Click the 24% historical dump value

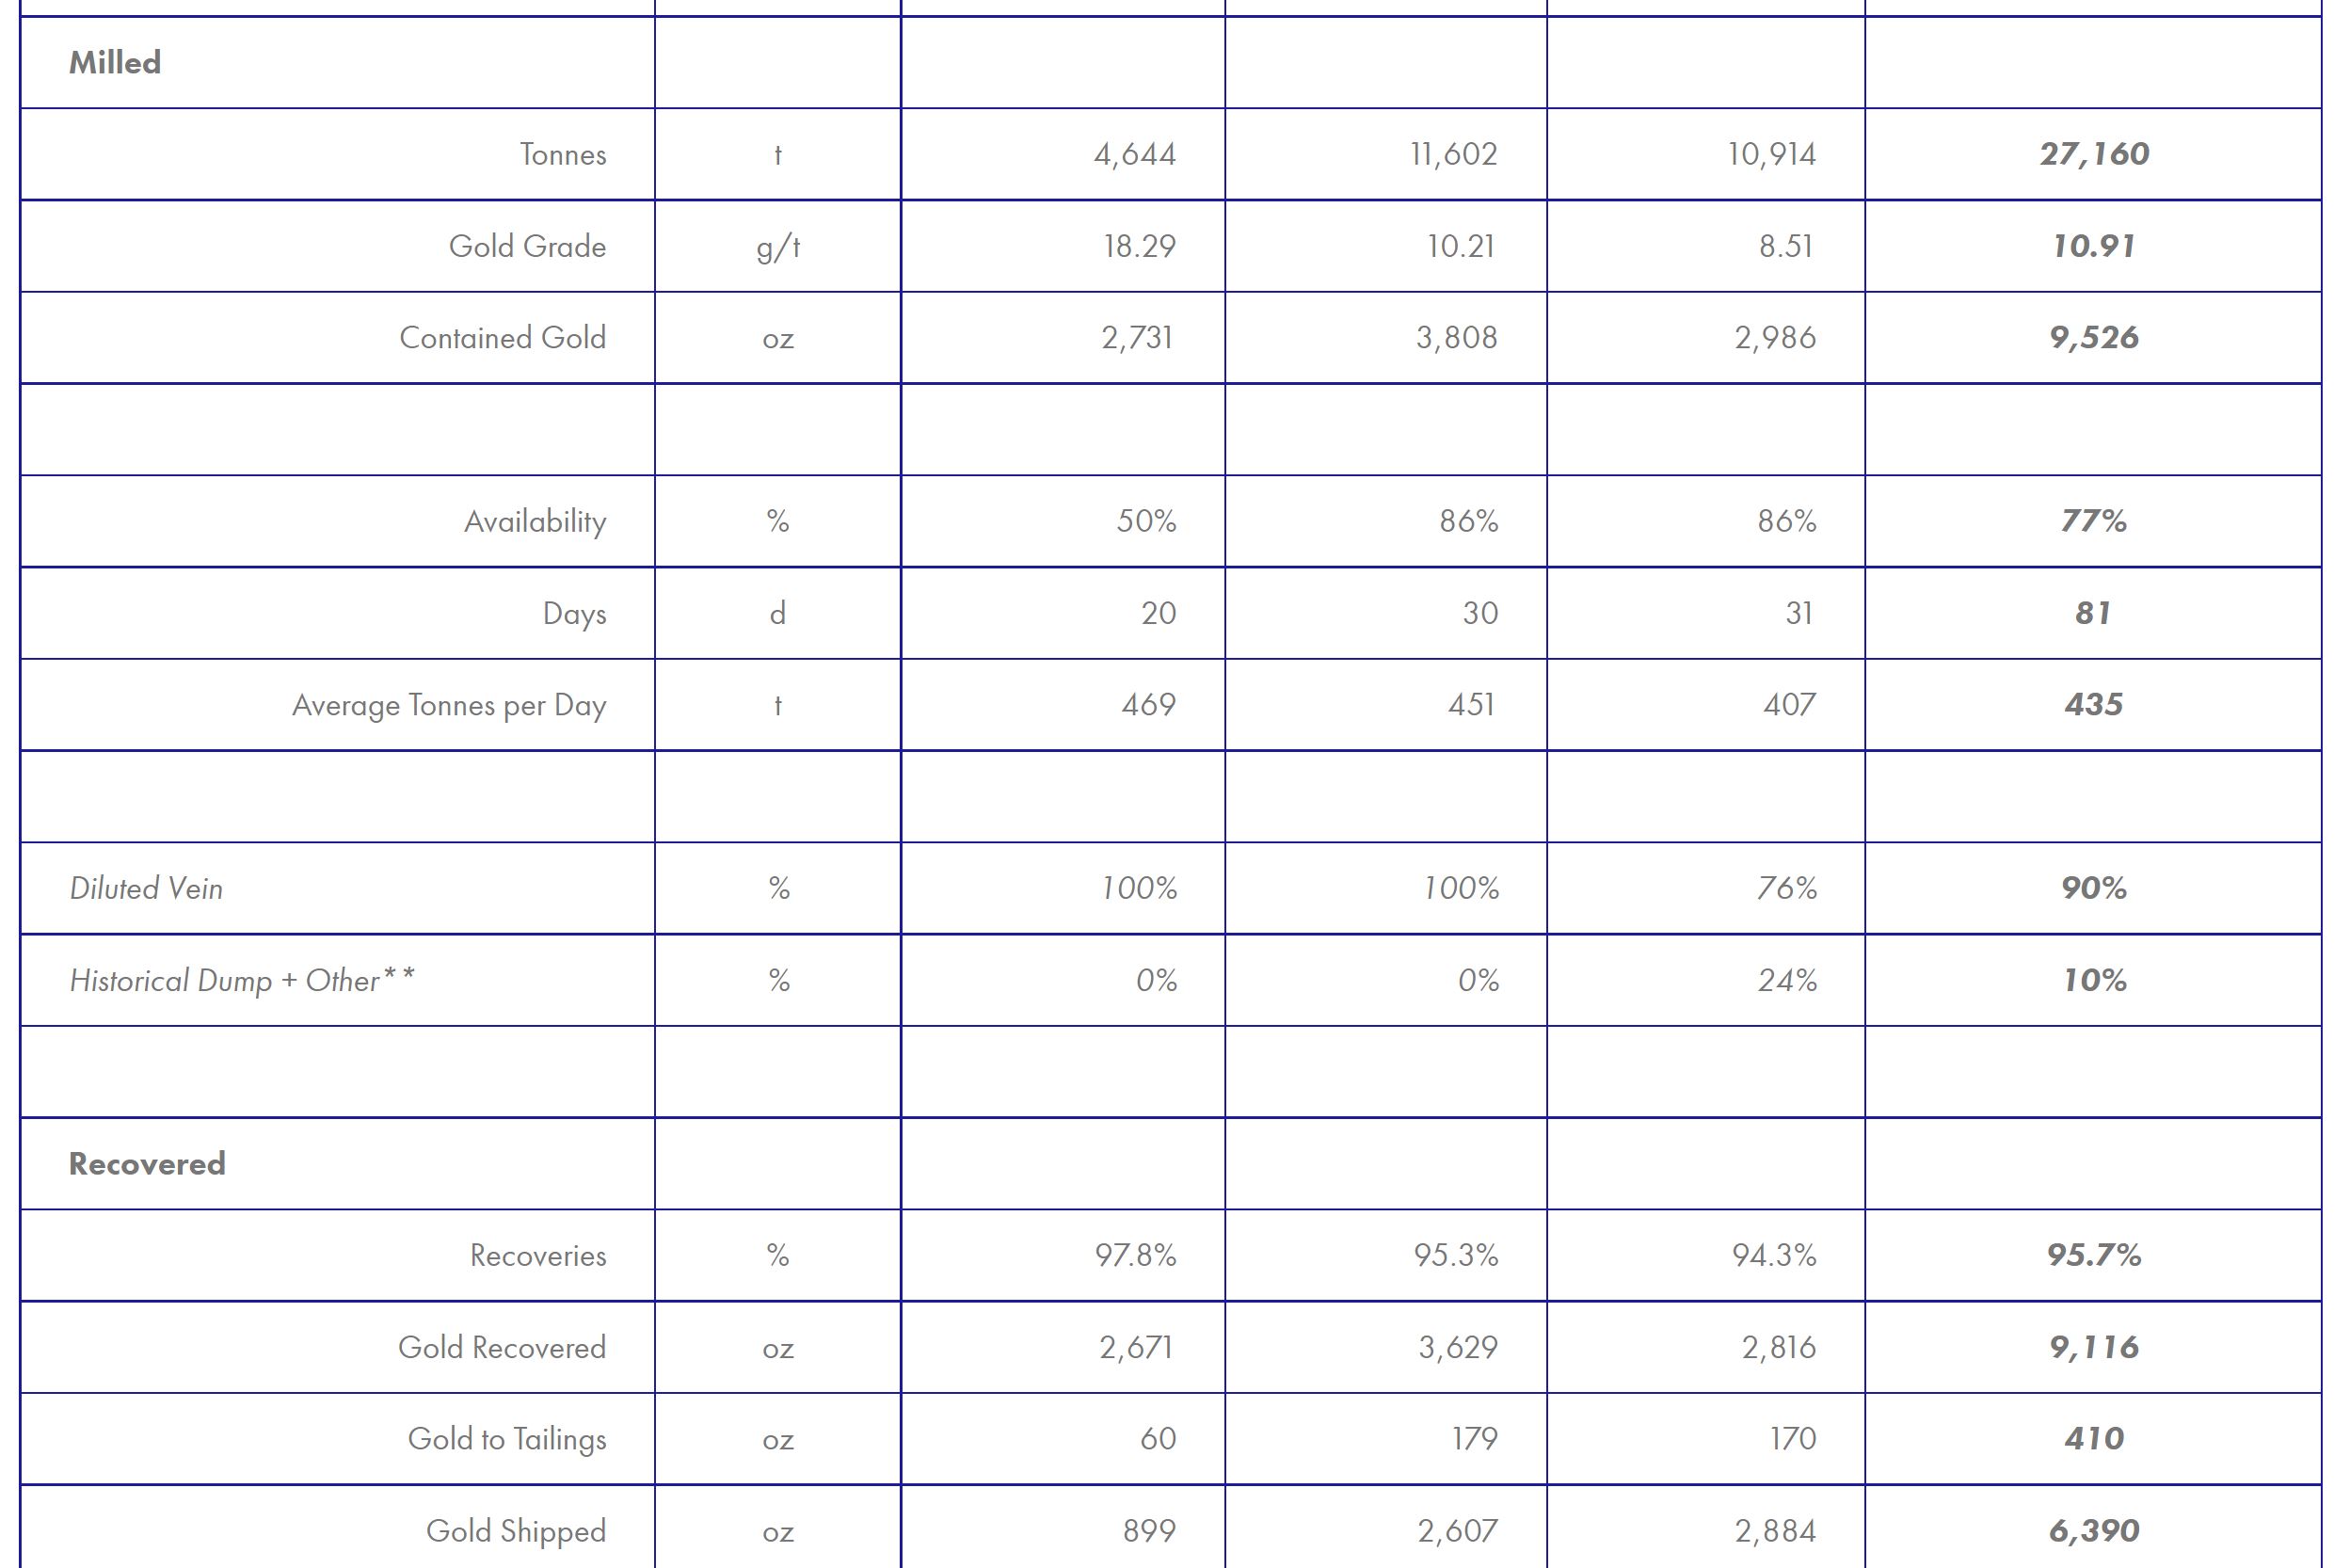(x=1787, y=980)
